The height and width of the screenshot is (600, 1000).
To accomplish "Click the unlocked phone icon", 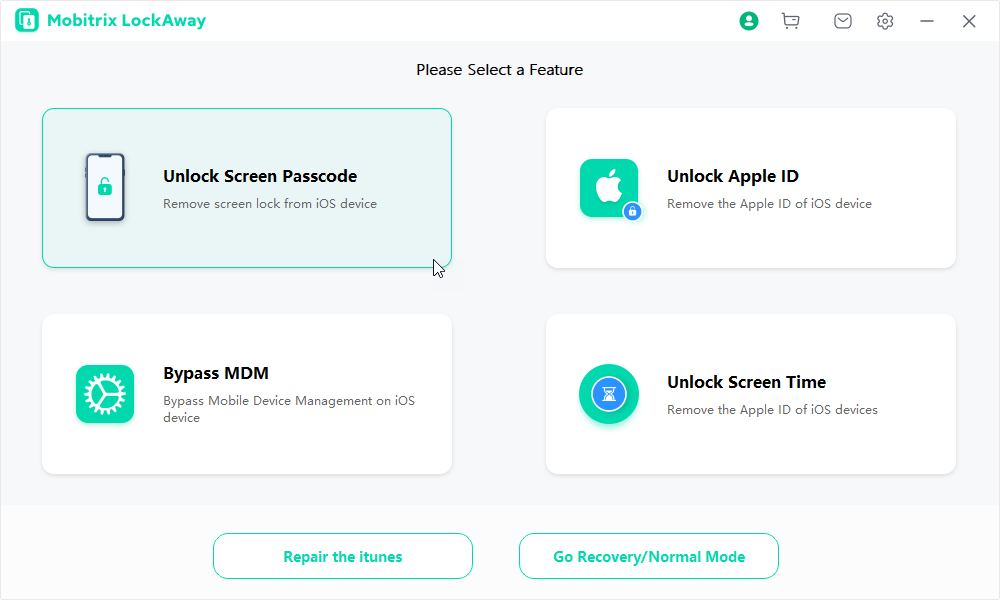I will [105, 187].
